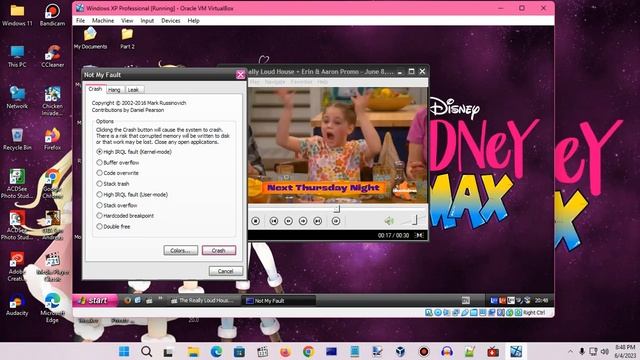Open This PC desktop icon
This screenshot has height=360, width=640.
(17, 56)
